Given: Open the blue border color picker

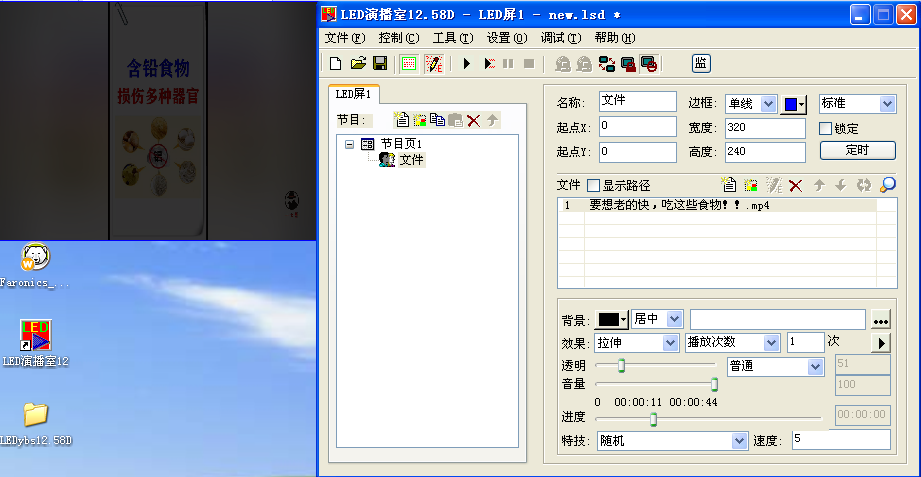Looking at the screenshot, I should (793, 105).
